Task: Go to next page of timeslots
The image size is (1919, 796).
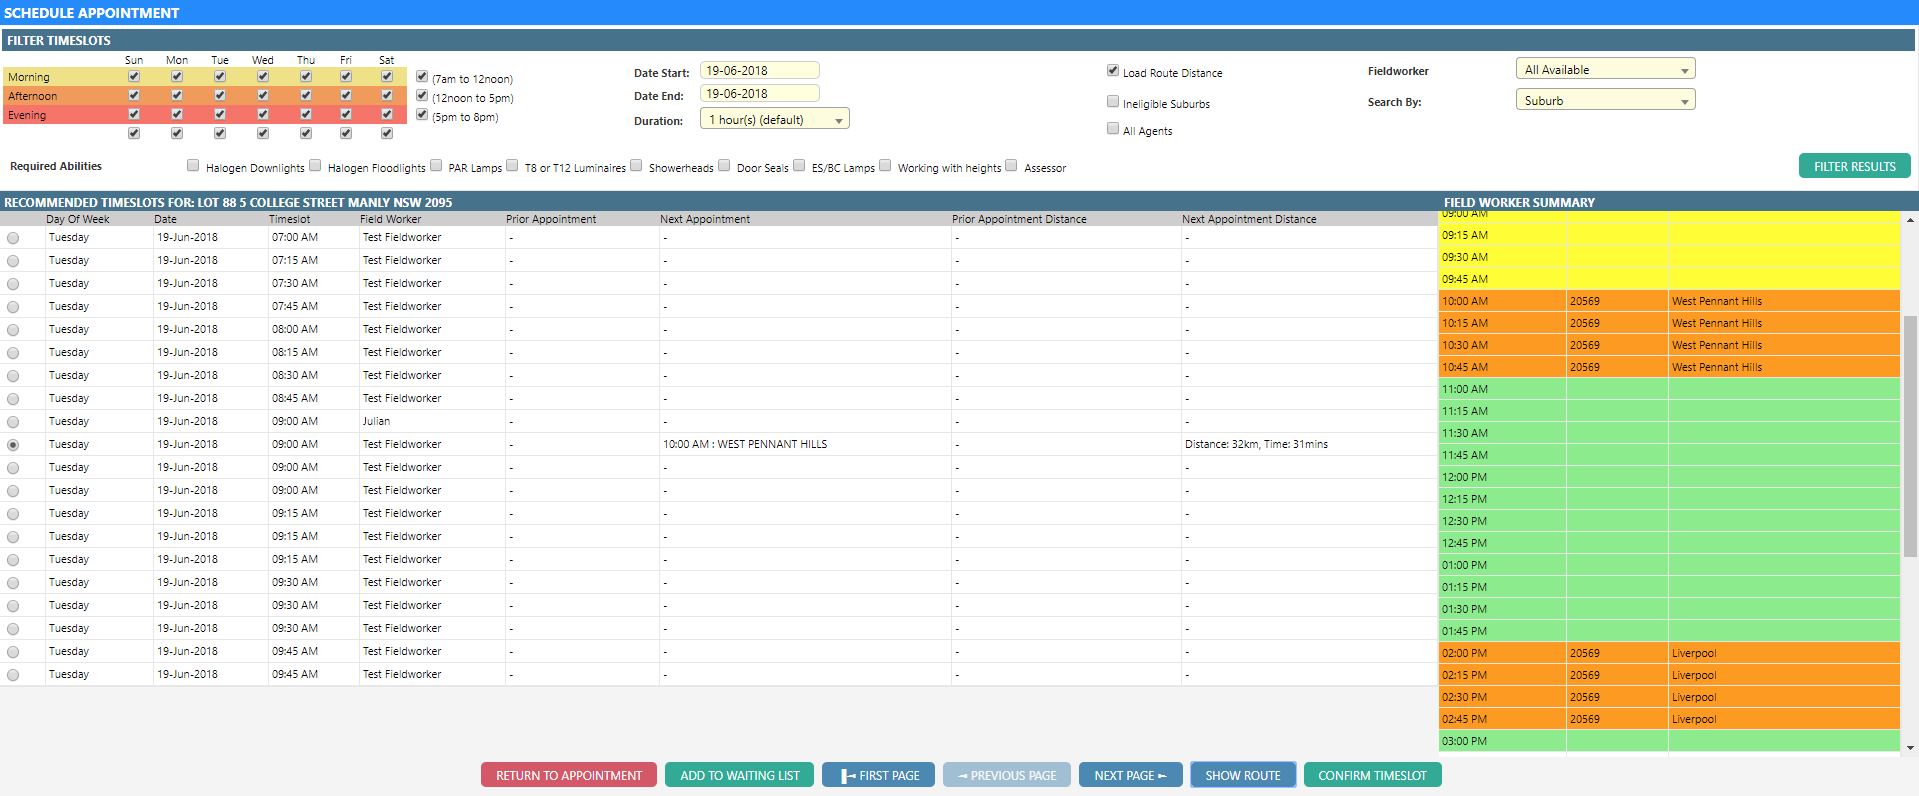Action: pos(1130,775)
